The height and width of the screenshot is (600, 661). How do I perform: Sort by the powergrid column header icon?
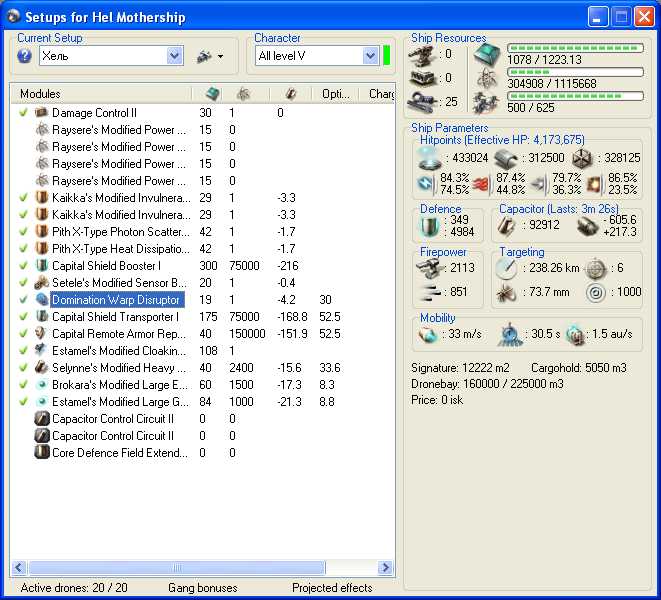pyautogui.click(x=243, y=94)
